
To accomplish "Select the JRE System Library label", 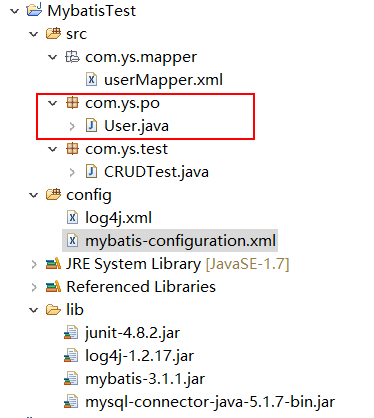I will click(133, 264).
